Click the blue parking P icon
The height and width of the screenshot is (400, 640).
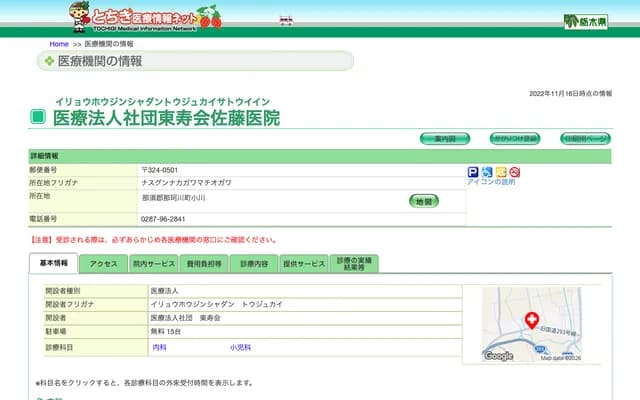click(x=473, y=172)
